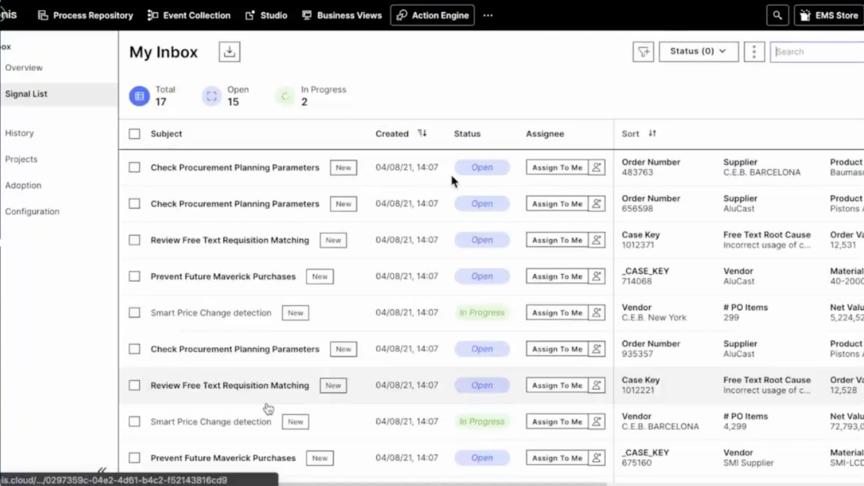Image resolution: width=864 pixels, height=486 pixels.
Task: Open Projects in the sidebar
Action: (21, 159)
